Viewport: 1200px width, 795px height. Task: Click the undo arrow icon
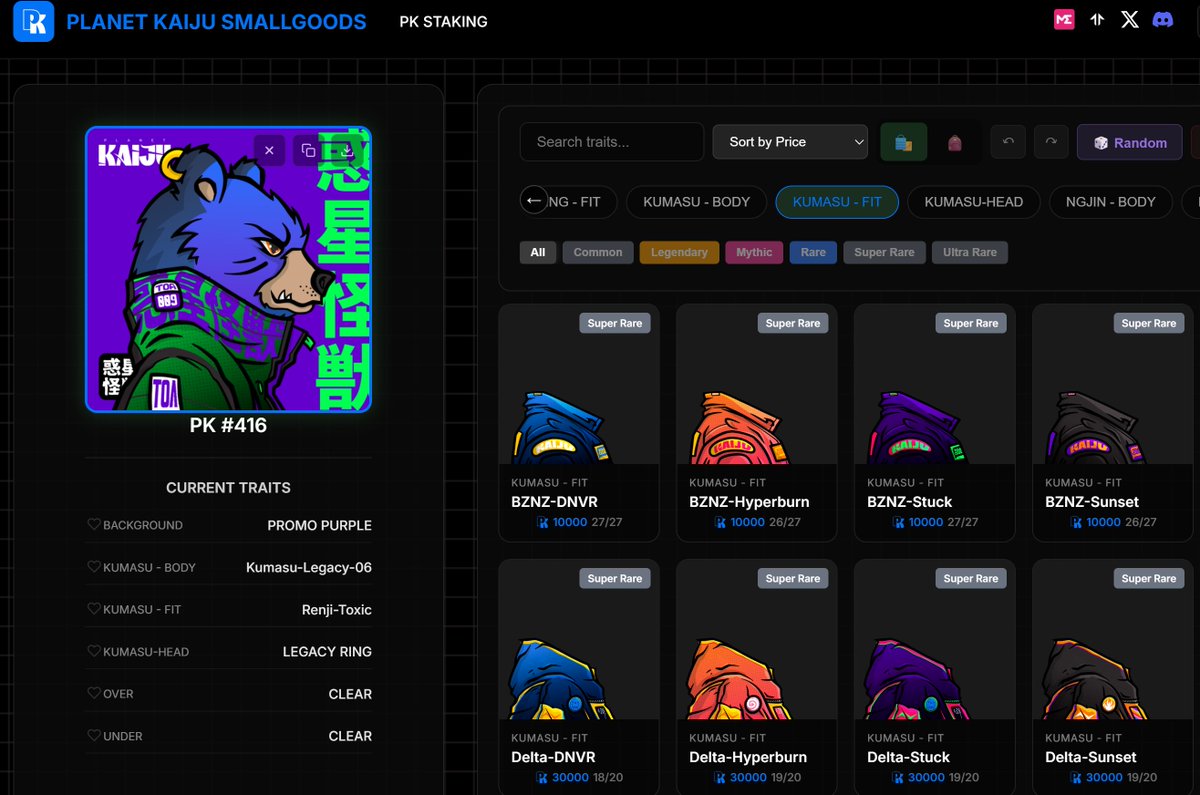(1008, 142)
